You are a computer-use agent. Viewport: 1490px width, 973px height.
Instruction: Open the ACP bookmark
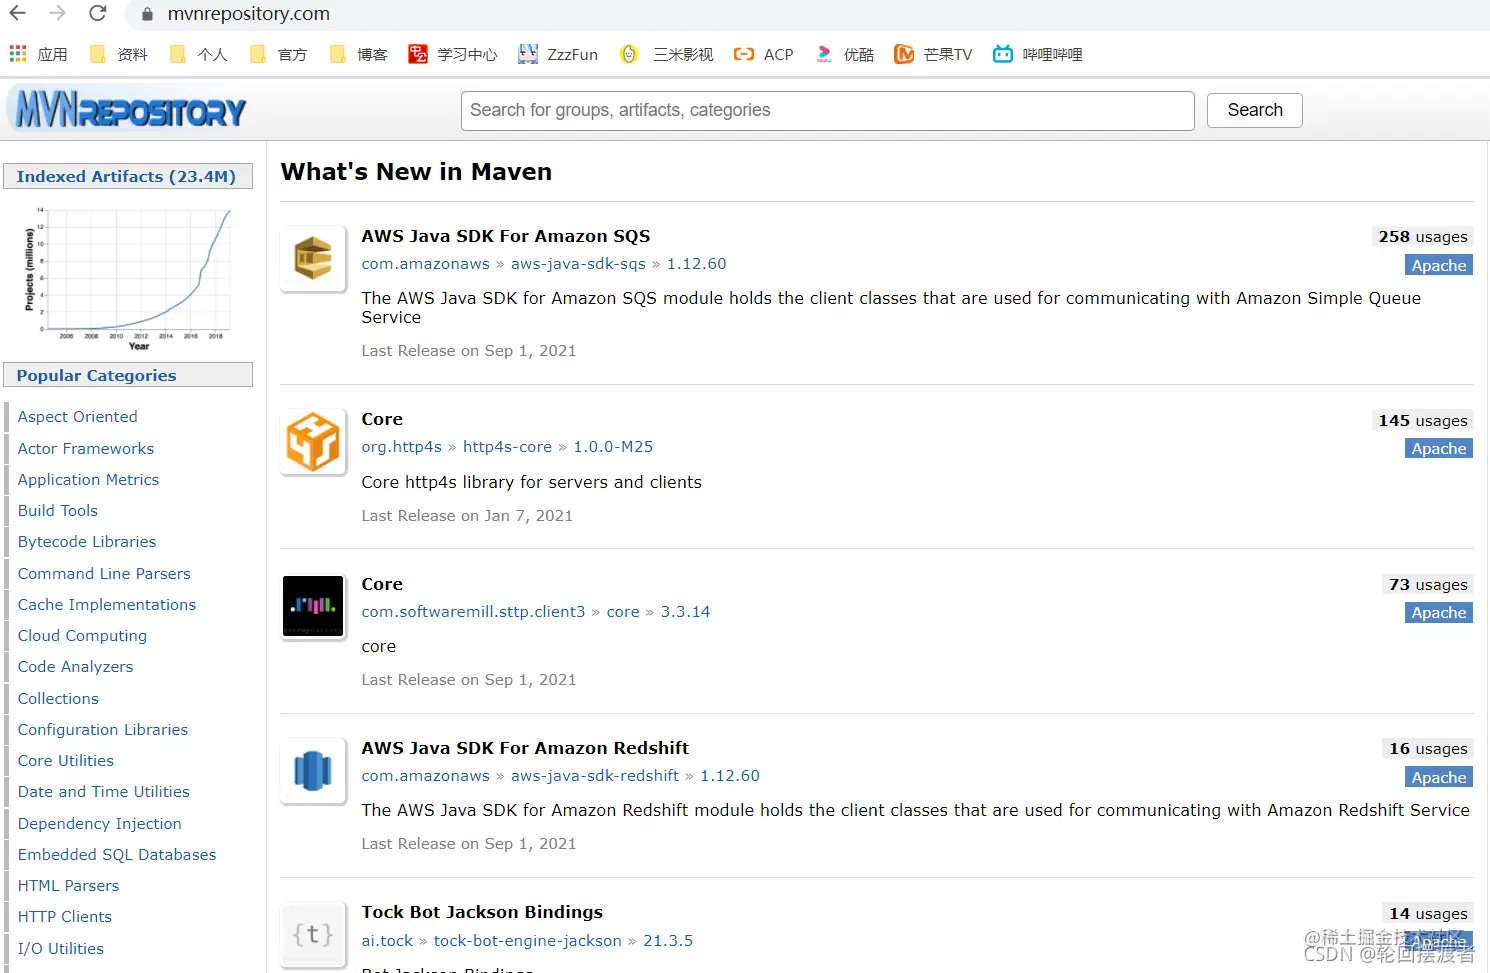[x=763, y=54]
